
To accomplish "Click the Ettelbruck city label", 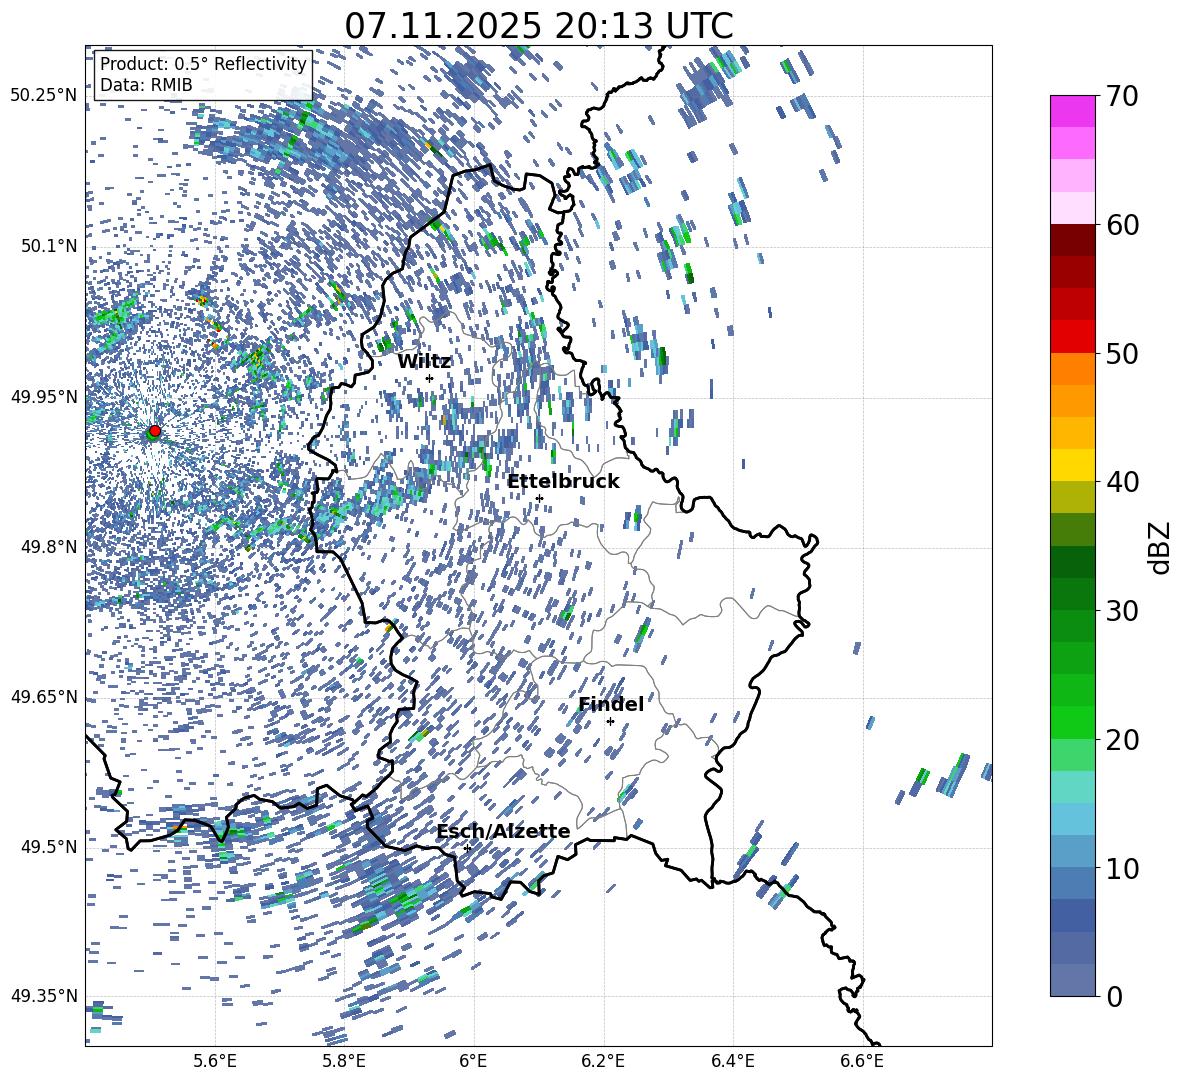I will [x=563, y=482].
